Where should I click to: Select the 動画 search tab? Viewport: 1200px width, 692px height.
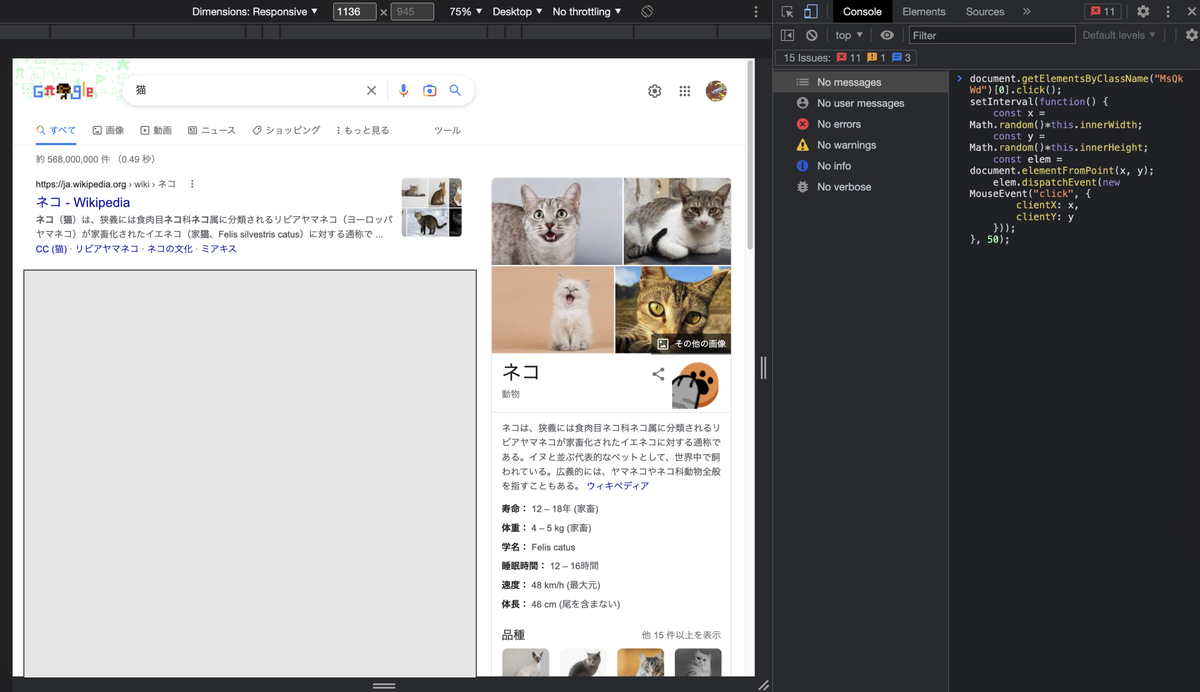point(156,130)
